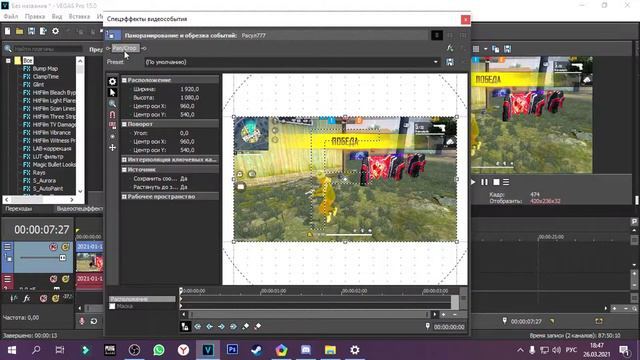The image size is (640, 360).
Task: Mute the audio track
Action: (53, 279)
